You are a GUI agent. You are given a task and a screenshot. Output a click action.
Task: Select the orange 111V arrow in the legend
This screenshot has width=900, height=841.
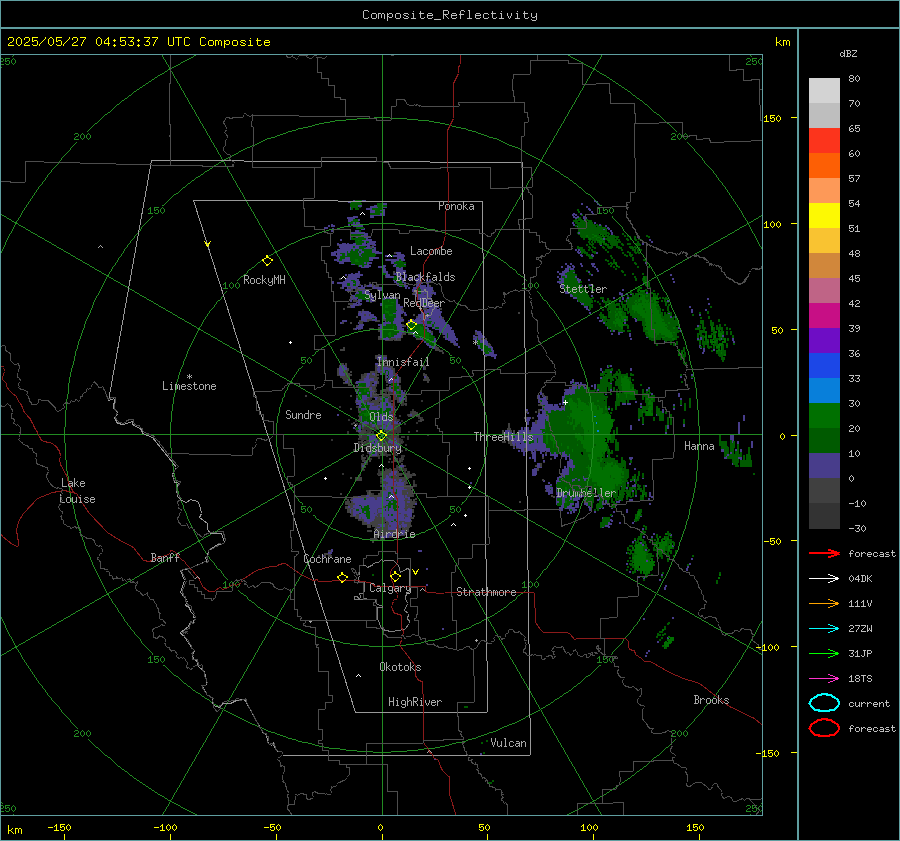[824, 603]
